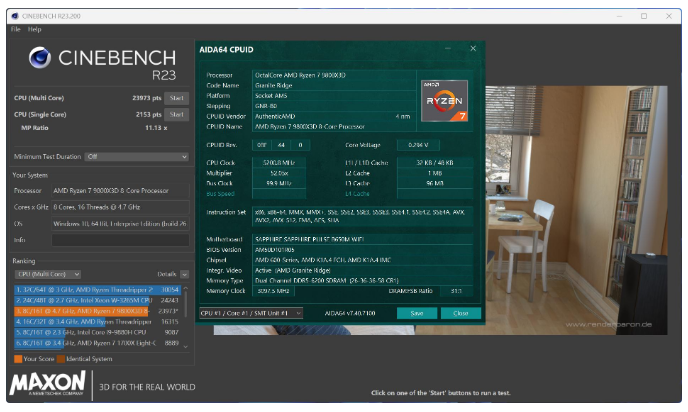Open the Help menu
Image resolution: width=688 pixels, height=412 pixels.
(35, 29)
